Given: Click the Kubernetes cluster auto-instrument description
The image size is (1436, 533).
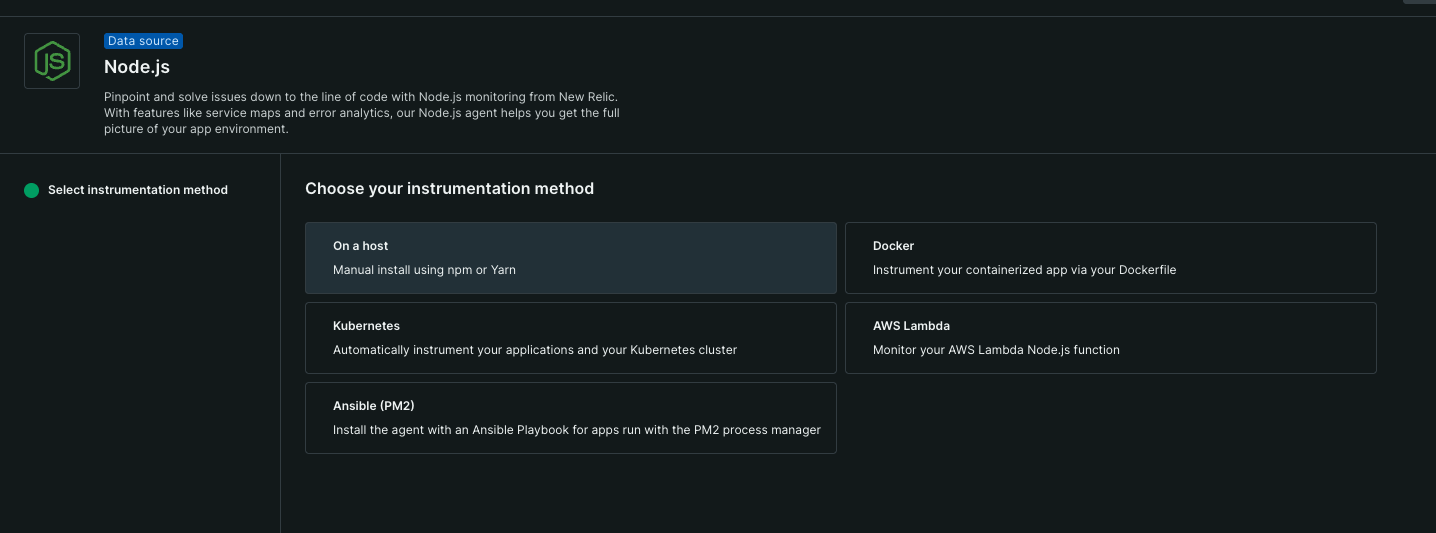Looking at the screenshot, I should 534,350.
